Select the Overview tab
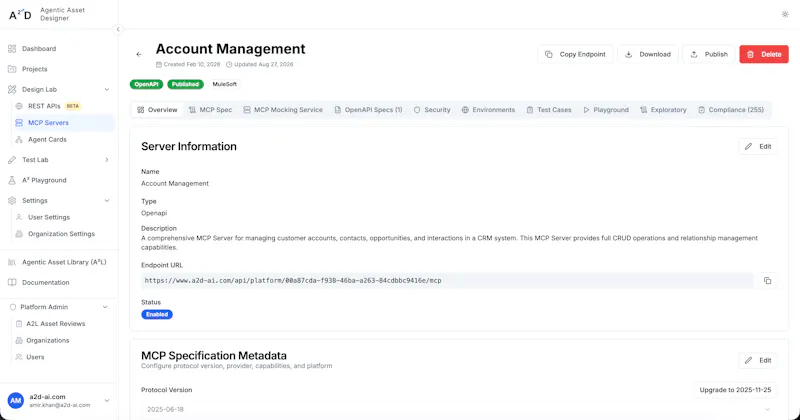The height and width of the screenshot is (420, 800). tap(157, 110)
